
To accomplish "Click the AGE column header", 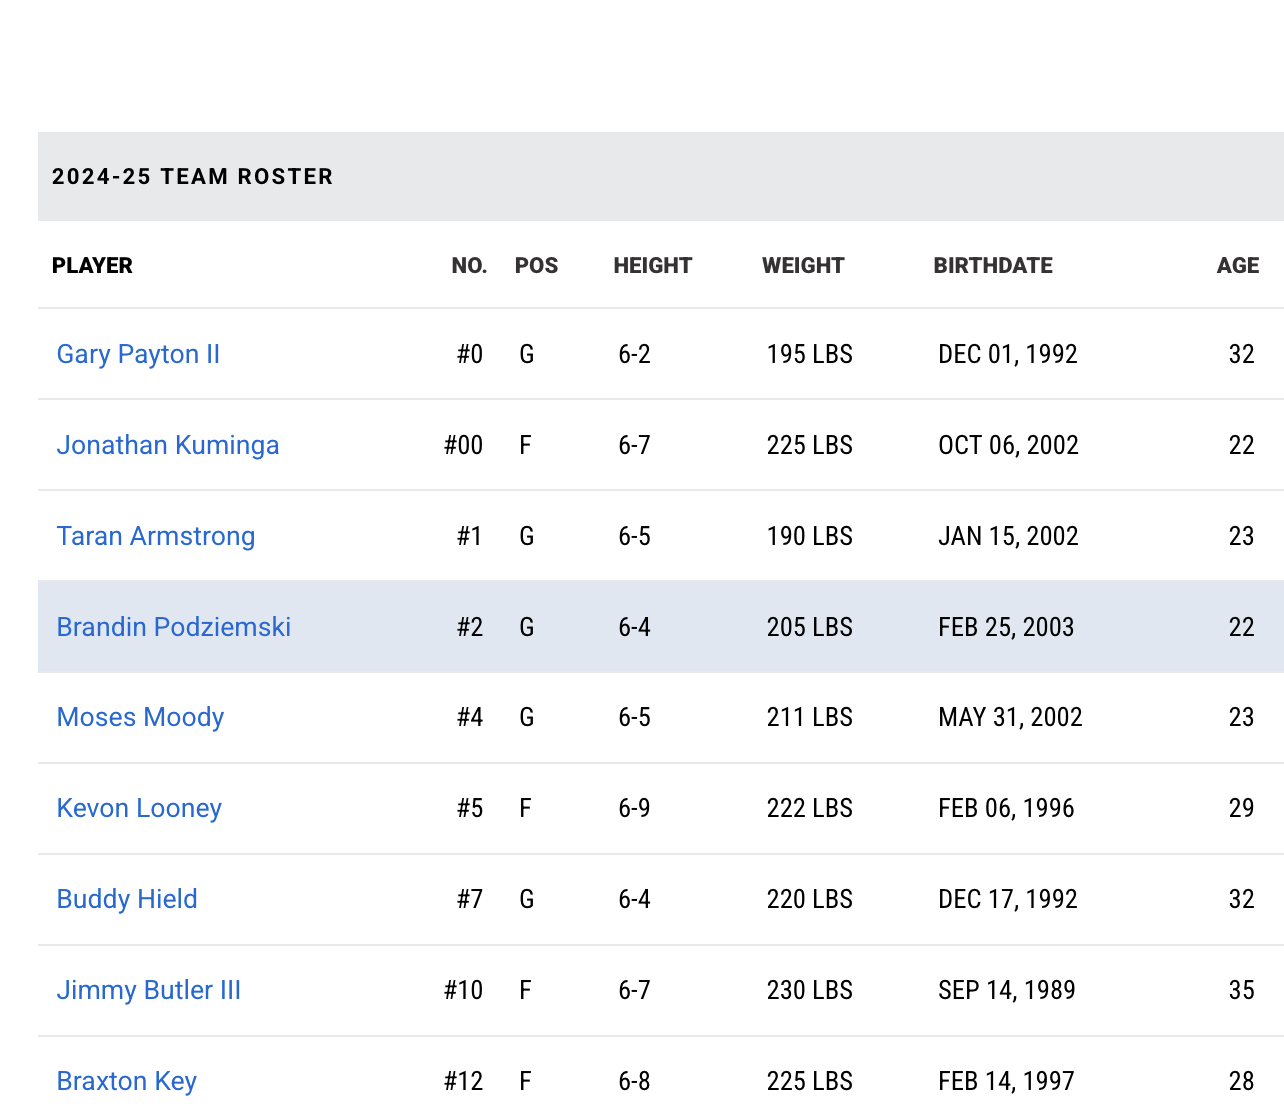I will coord(1237,266).
